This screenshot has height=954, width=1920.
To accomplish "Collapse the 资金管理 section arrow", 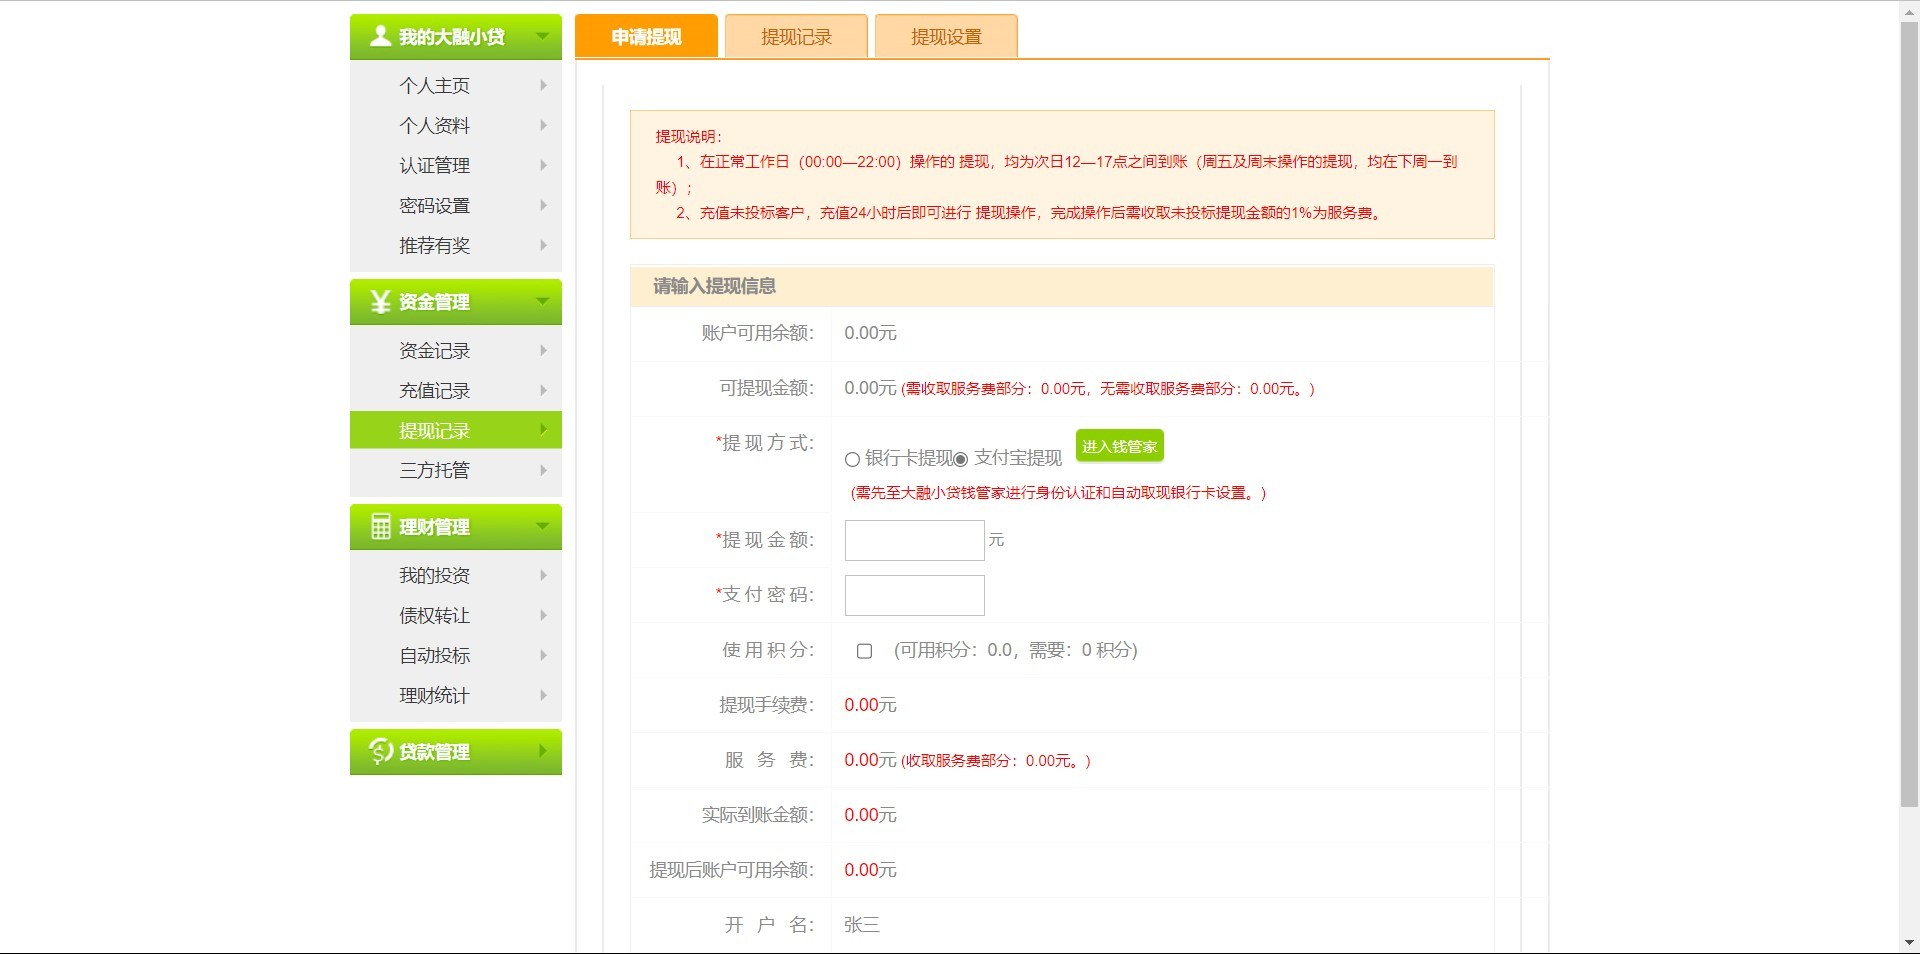I will (x=543, y=301).
